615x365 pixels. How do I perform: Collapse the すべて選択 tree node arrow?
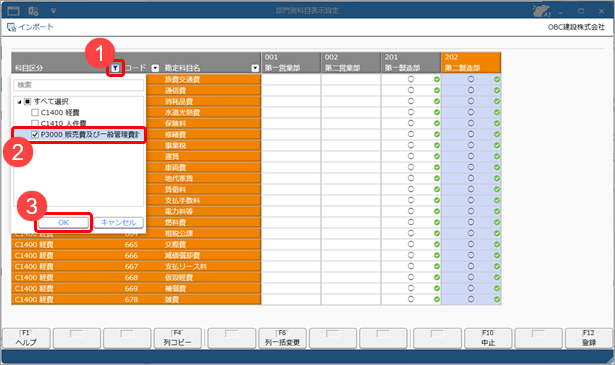click(19, 102)
